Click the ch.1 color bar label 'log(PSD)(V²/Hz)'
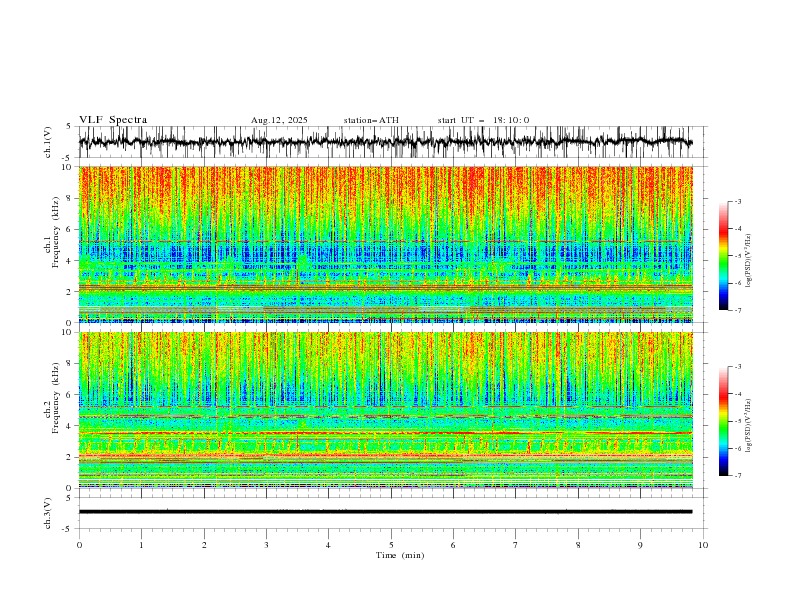Screen dimensions: 792x612 (749, 261)
